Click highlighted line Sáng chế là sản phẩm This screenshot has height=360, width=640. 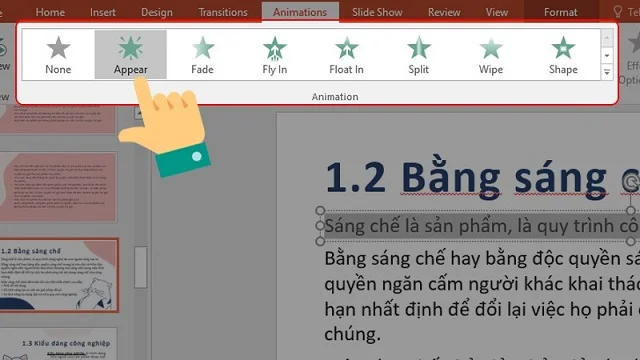coord(482,226)
